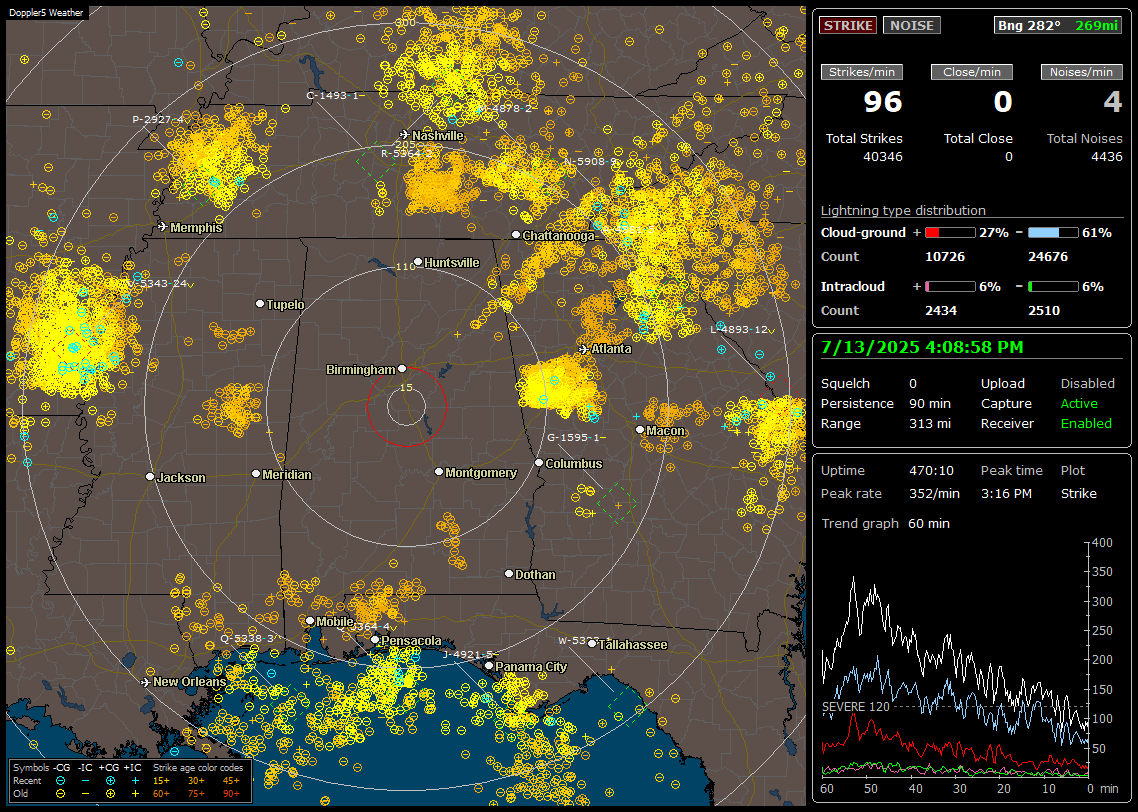Click the Trend graph 60 min label
The height and width of the screenshot is (812, 1138).
[885, 523]
